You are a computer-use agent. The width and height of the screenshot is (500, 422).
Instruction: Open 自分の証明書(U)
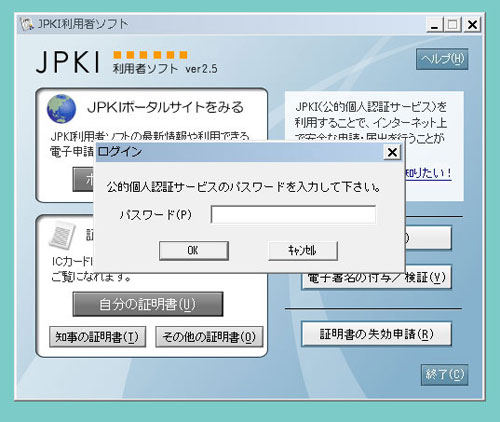click(148, 304)
